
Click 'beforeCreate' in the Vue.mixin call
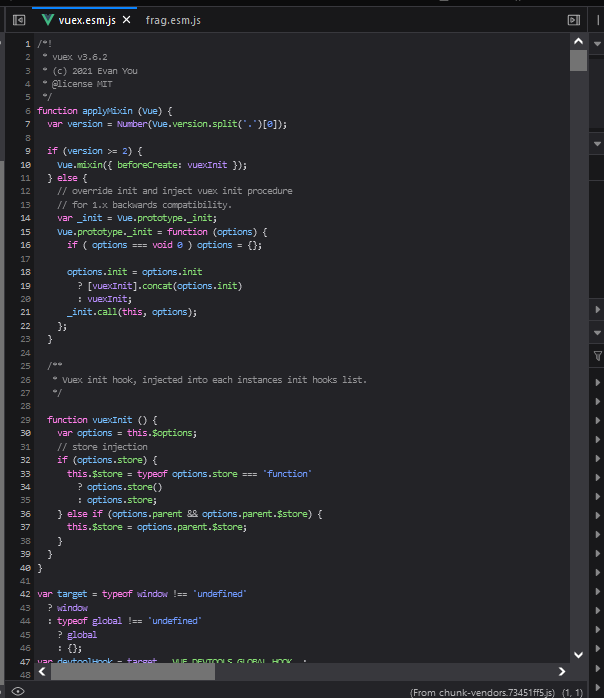[147, 165]
